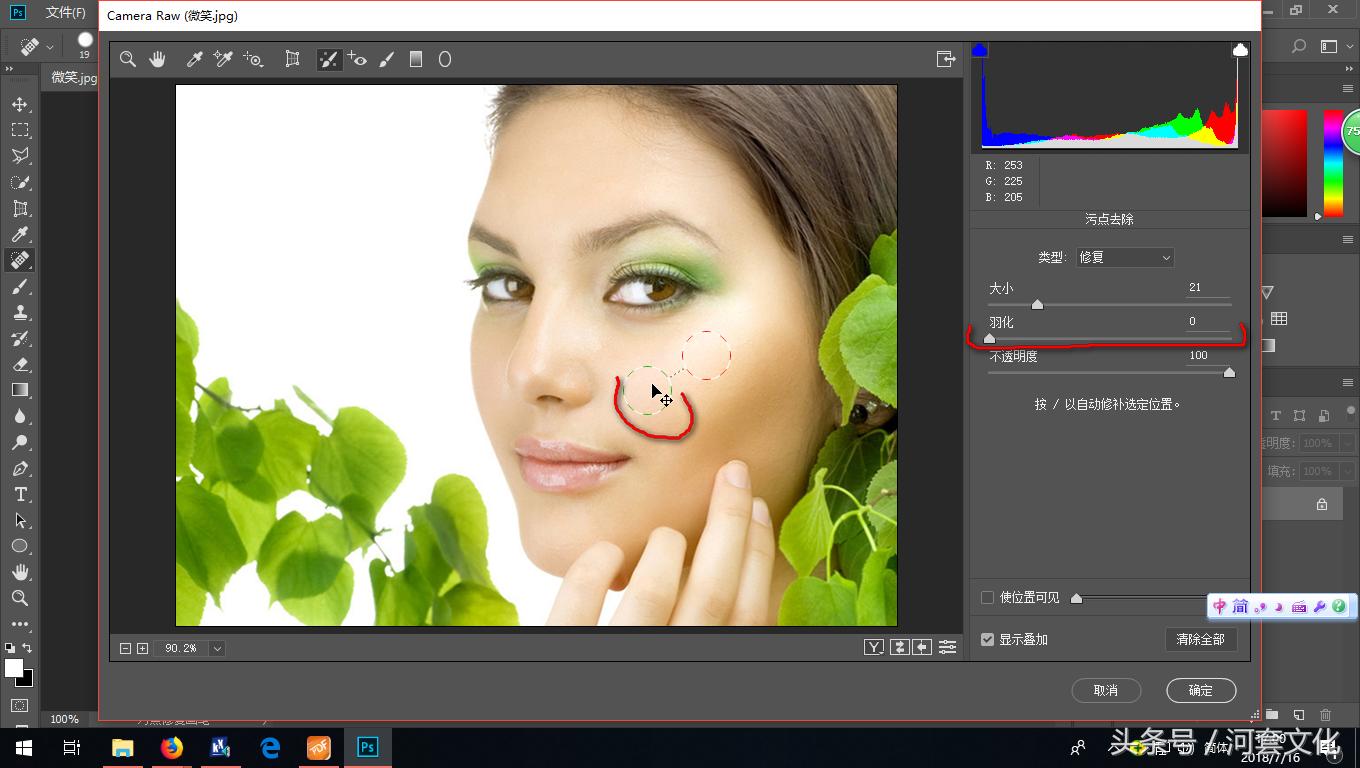Open the Graduated Filter tool

tap(416, 59)
